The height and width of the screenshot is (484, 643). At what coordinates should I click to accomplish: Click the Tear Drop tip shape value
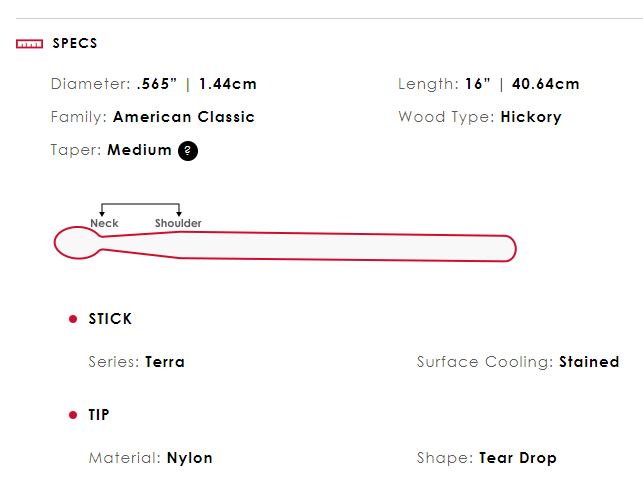[517, 458]
